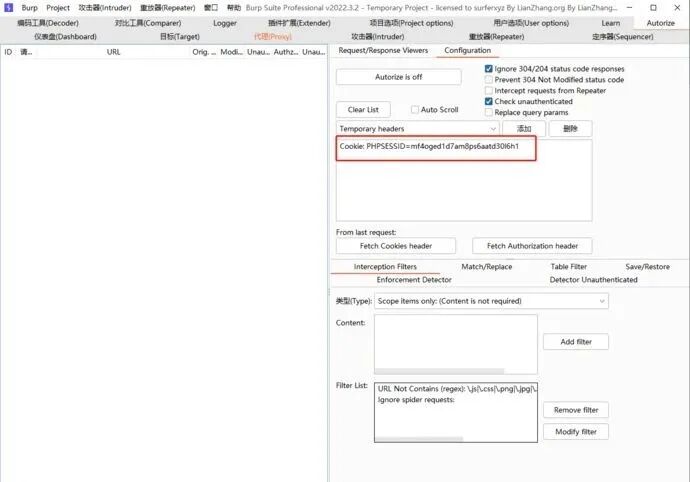Enable Prevent 304 Not Modified status code
Viewport: 690px width, 482px height.
tap(488, 80)
